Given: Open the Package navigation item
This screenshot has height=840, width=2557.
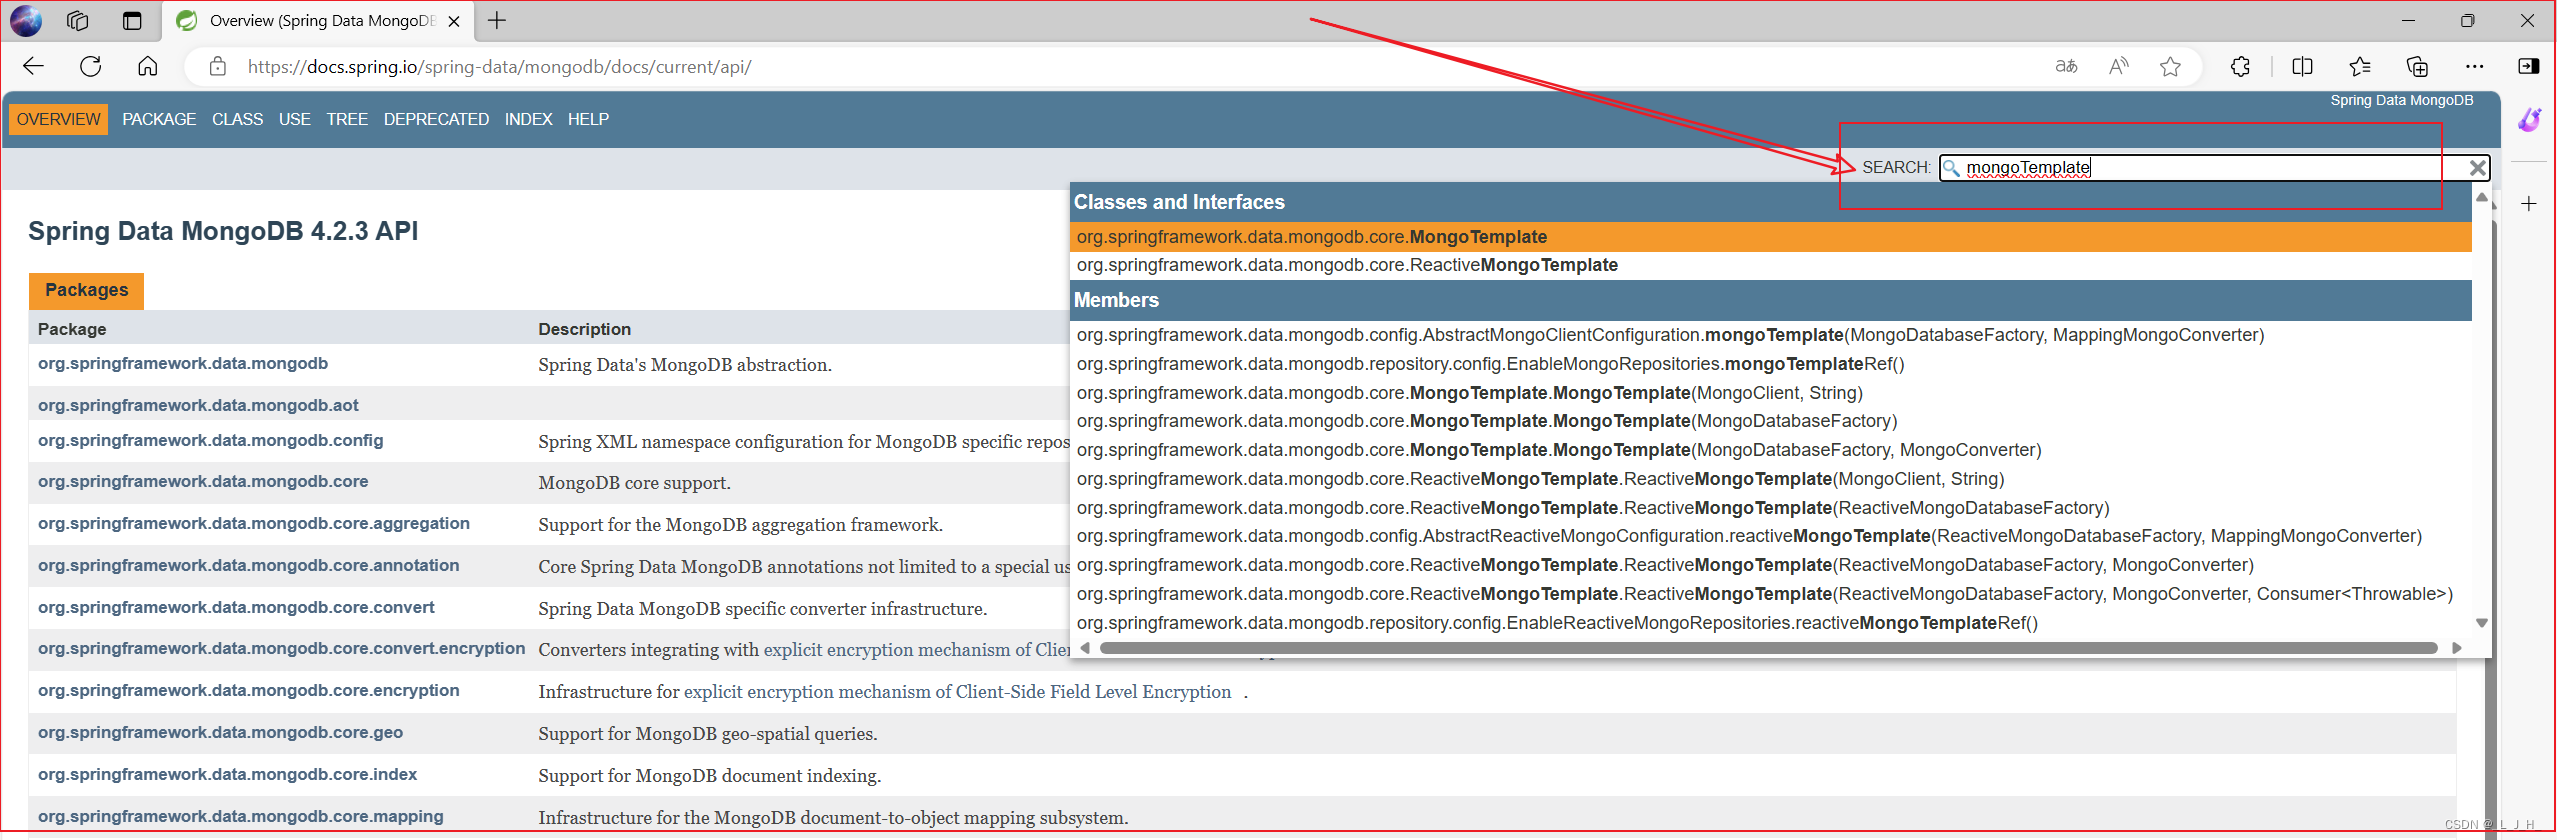Looking at the screenshot, I should [159, 119].
